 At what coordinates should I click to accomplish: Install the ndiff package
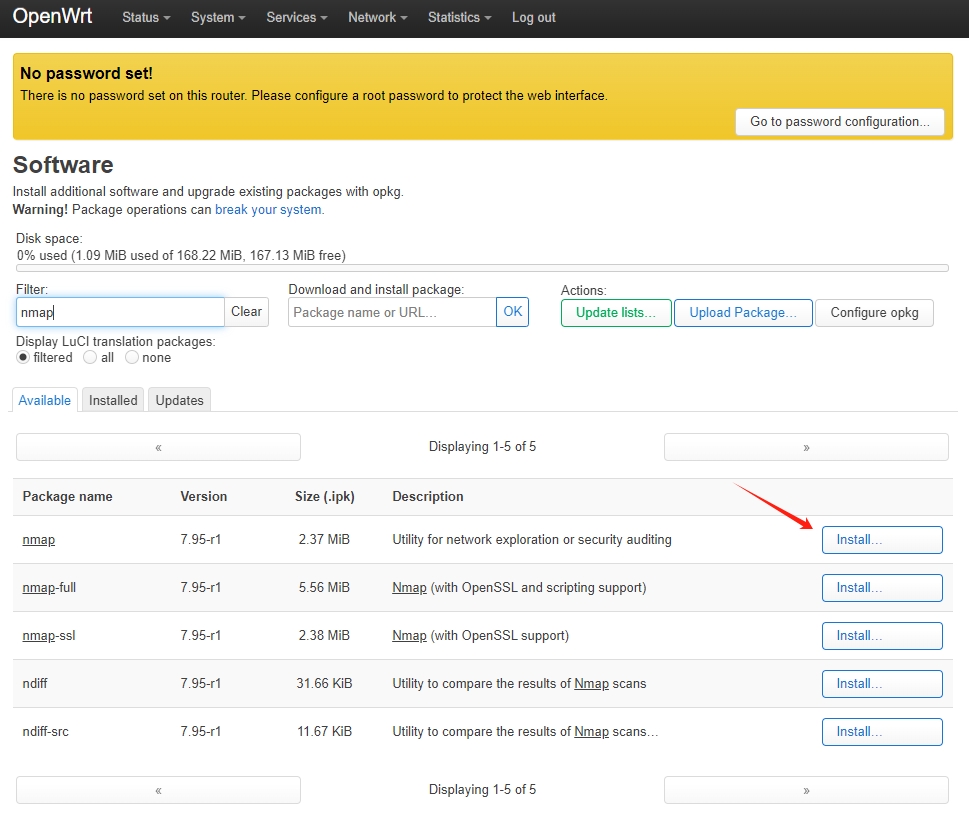[882, 684]
